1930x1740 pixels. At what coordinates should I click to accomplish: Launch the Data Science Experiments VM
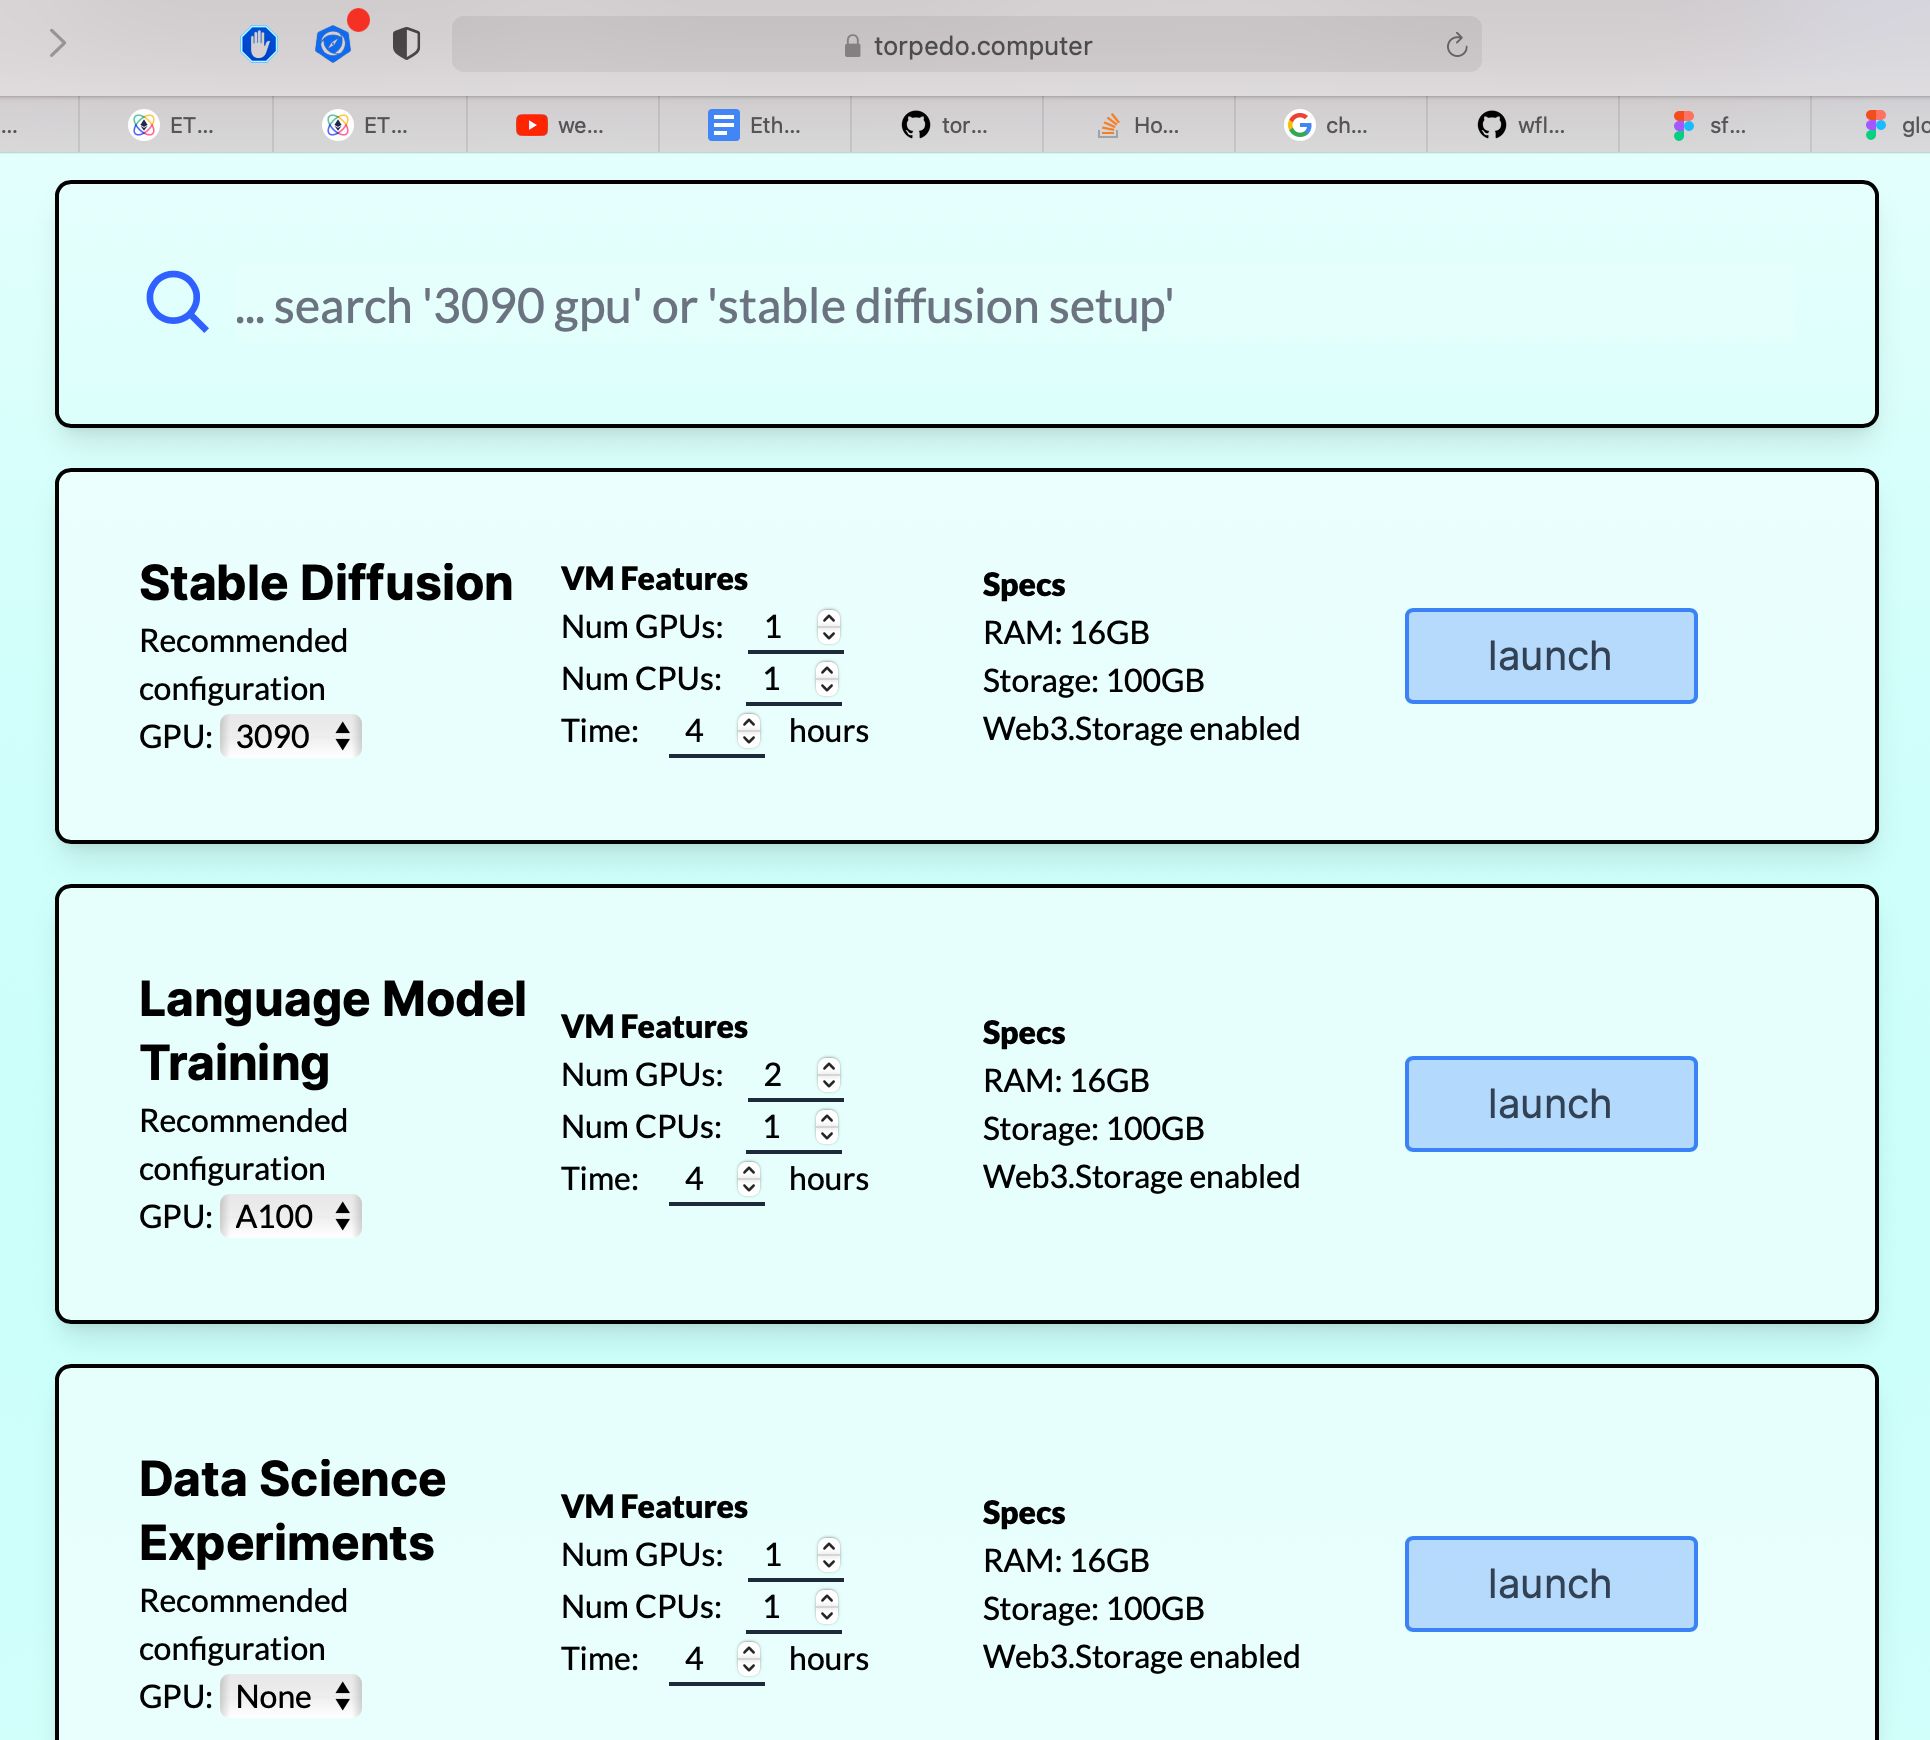coord(1550,1584)
